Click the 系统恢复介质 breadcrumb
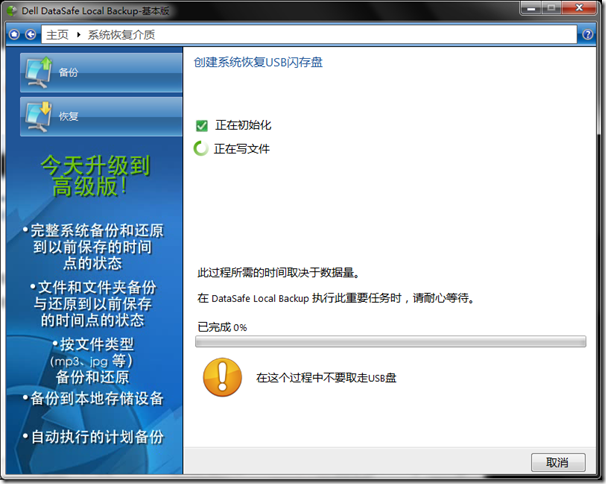Image resolution: width=606 pixels, height=484 pixels. 121,35
